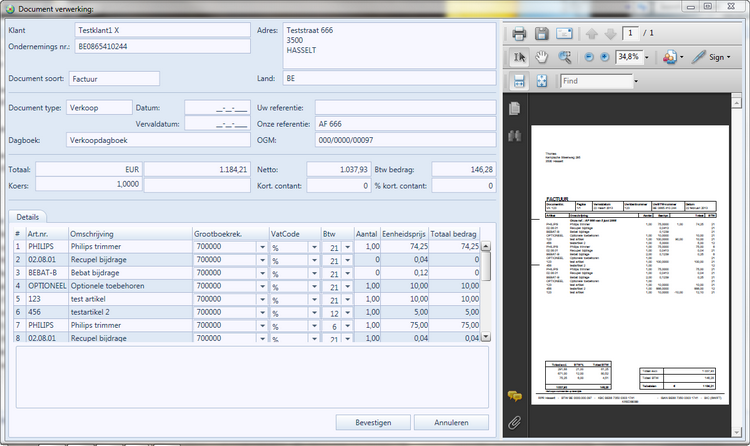Click the Kort. contant field
Image resolution: width=750 pixels, height=446 pixels.
(339, 186)
